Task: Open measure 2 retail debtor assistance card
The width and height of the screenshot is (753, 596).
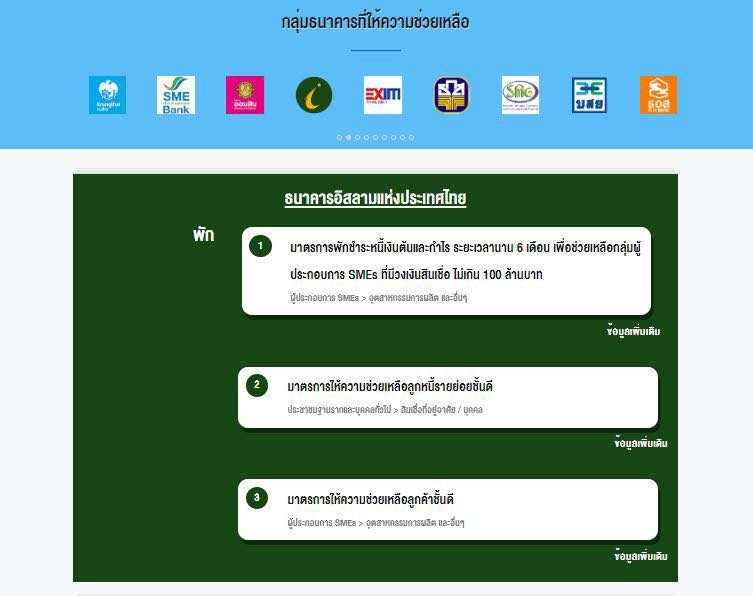Action: pyautogui.click(x=447, y=397)
